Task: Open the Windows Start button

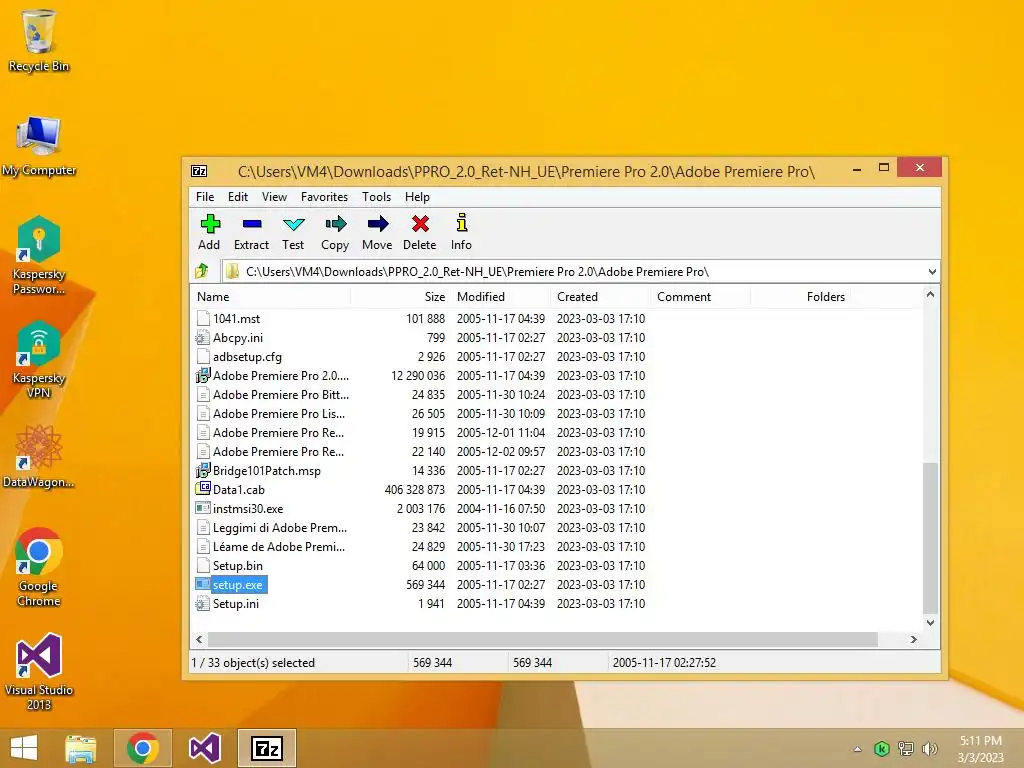Action: [24, 748]
